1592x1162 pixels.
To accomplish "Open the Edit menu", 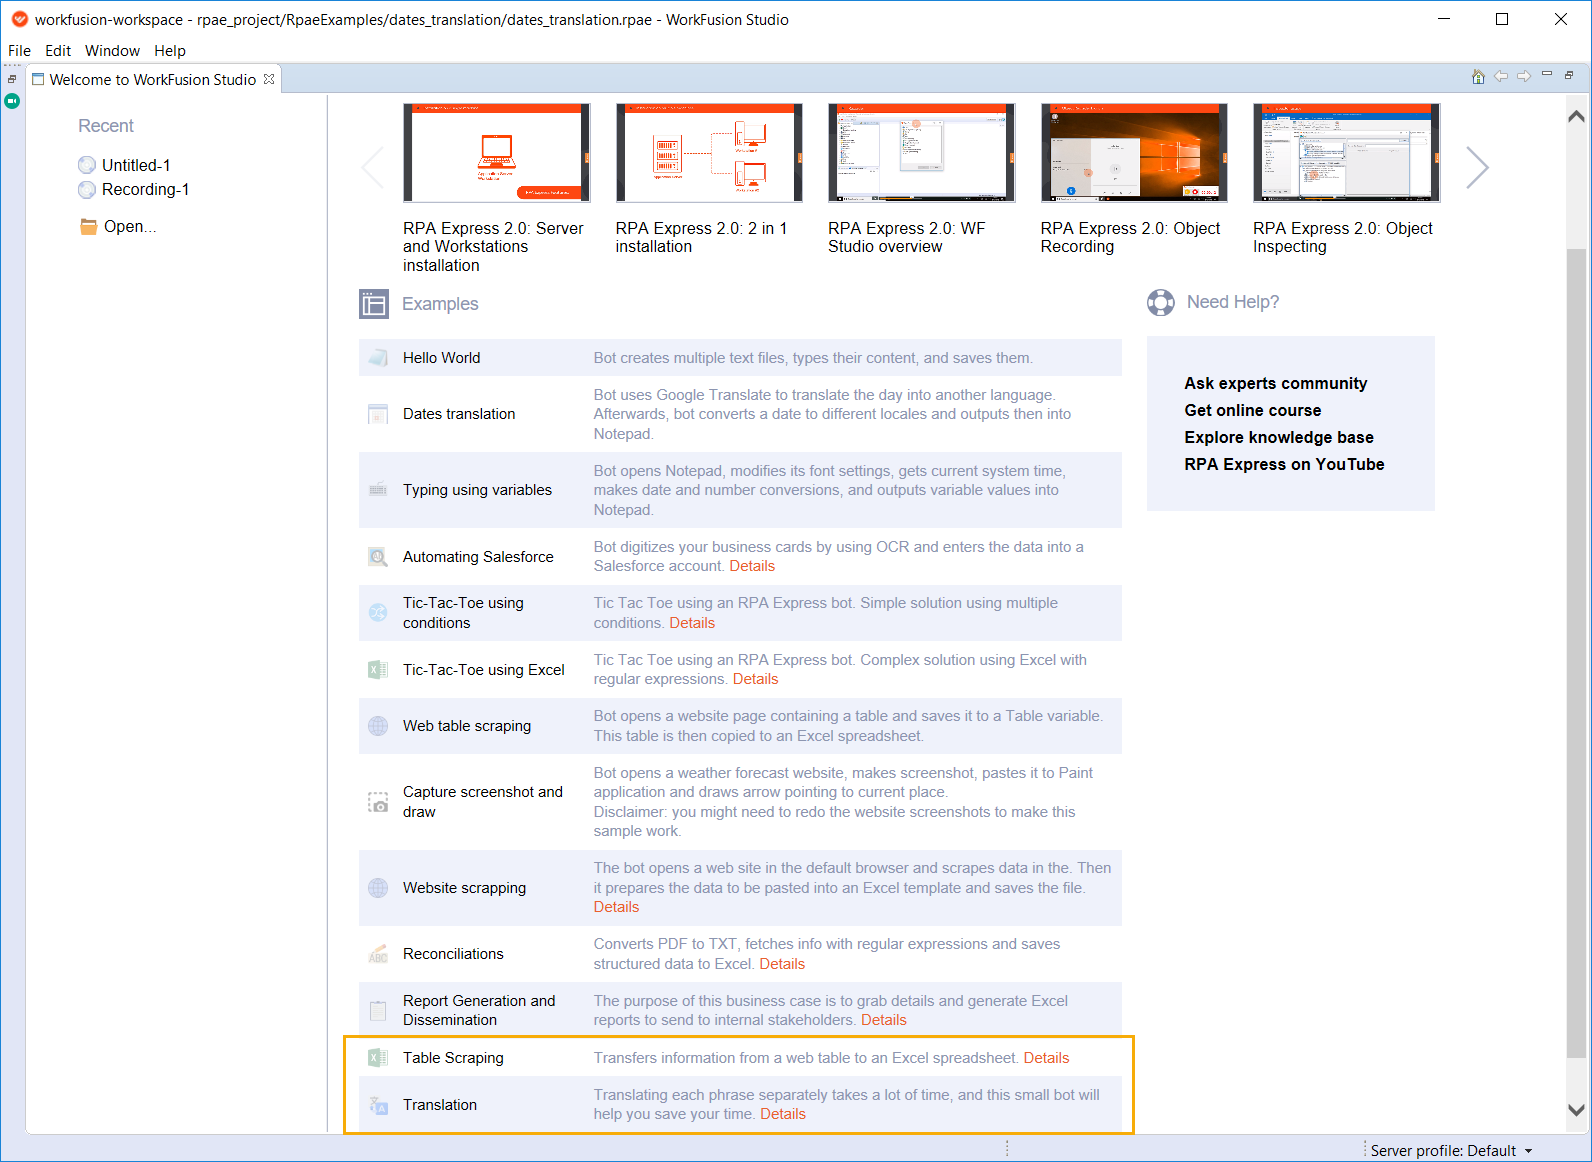I will pyautogui.click(x=58, y=51).
